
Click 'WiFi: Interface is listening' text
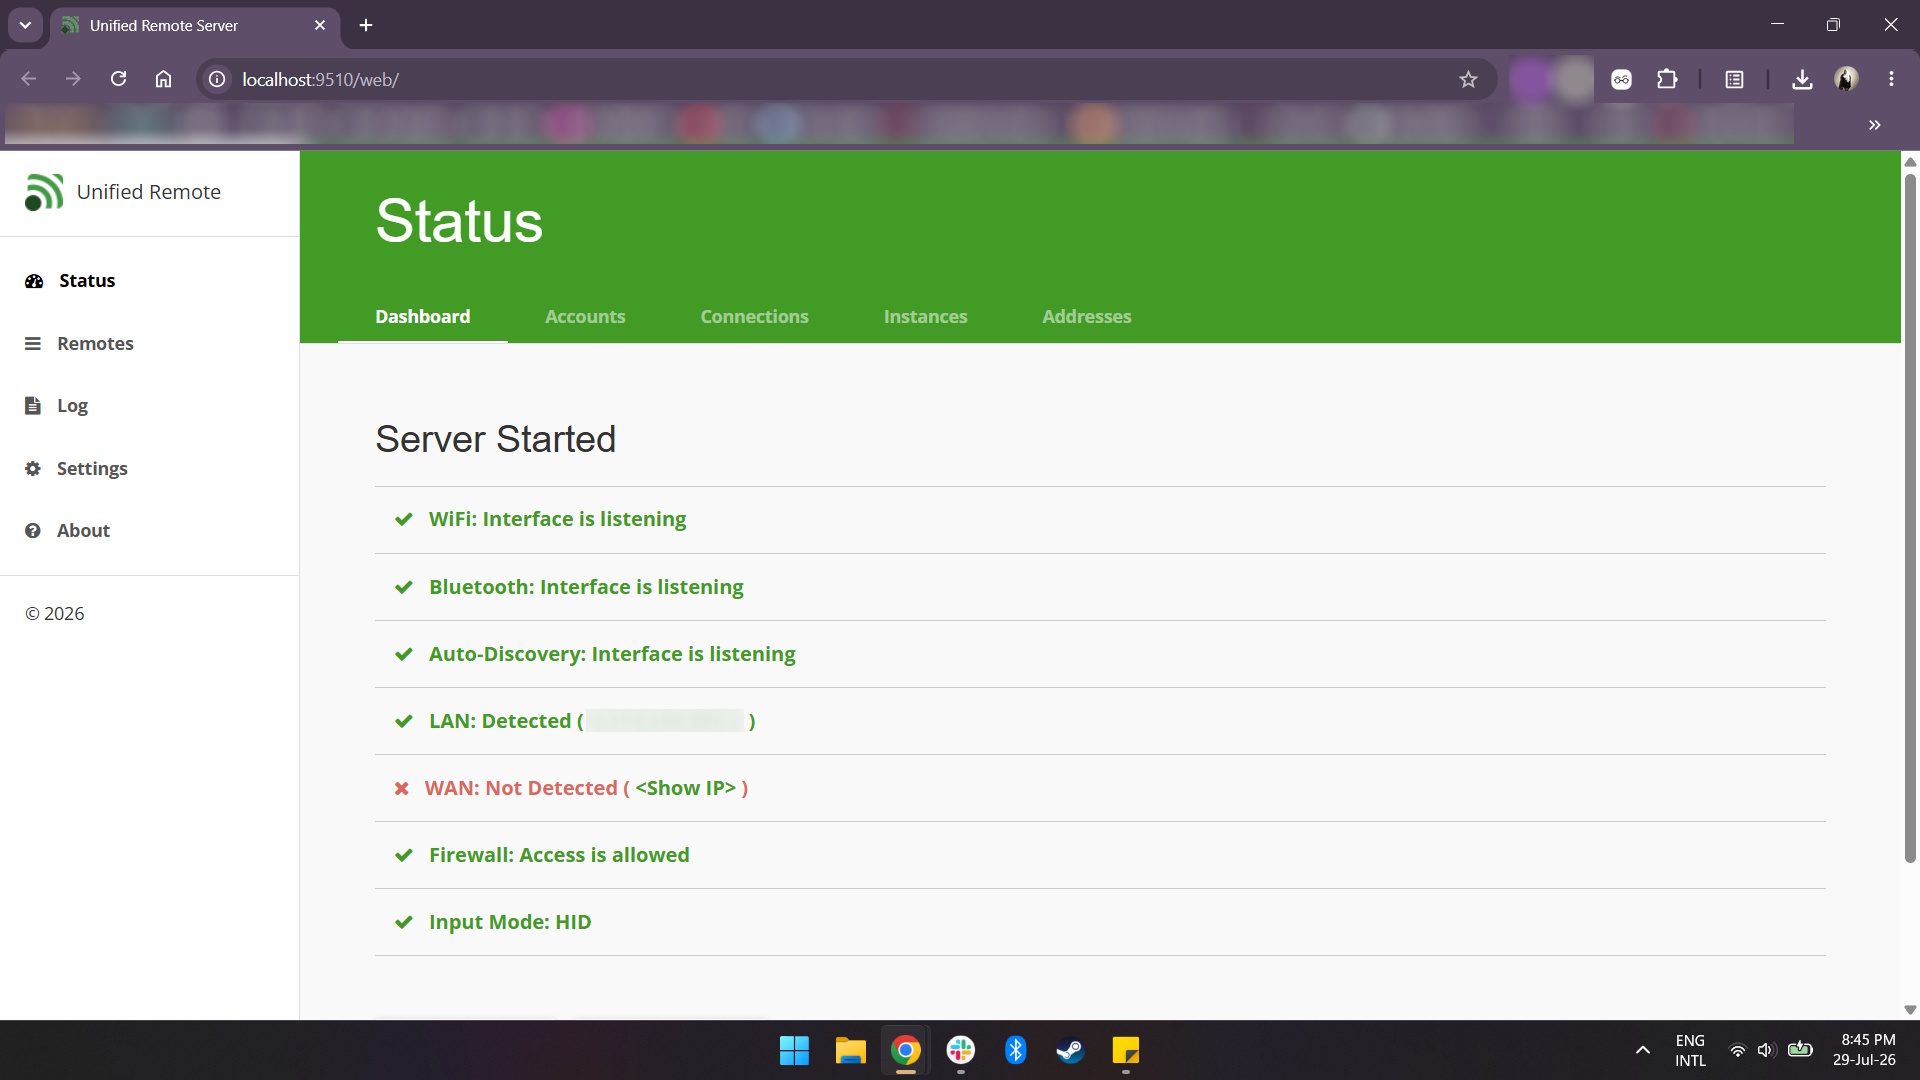(x=558, y=520)
